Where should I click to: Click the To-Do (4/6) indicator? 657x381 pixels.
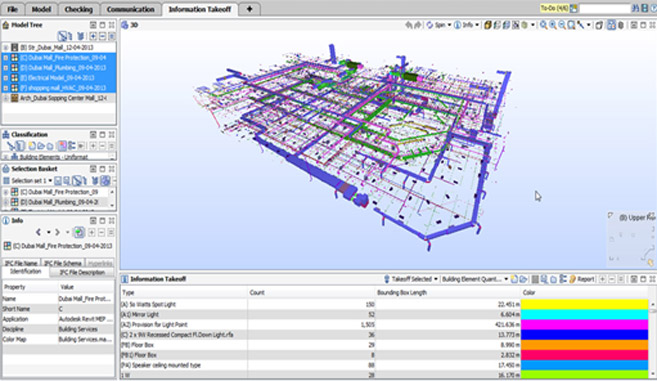click(x=554, y=8)
